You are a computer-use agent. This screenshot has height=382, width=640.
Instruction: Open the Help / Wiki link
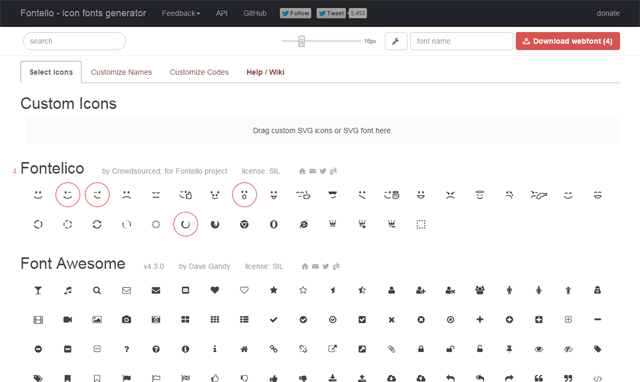[265, 72]
